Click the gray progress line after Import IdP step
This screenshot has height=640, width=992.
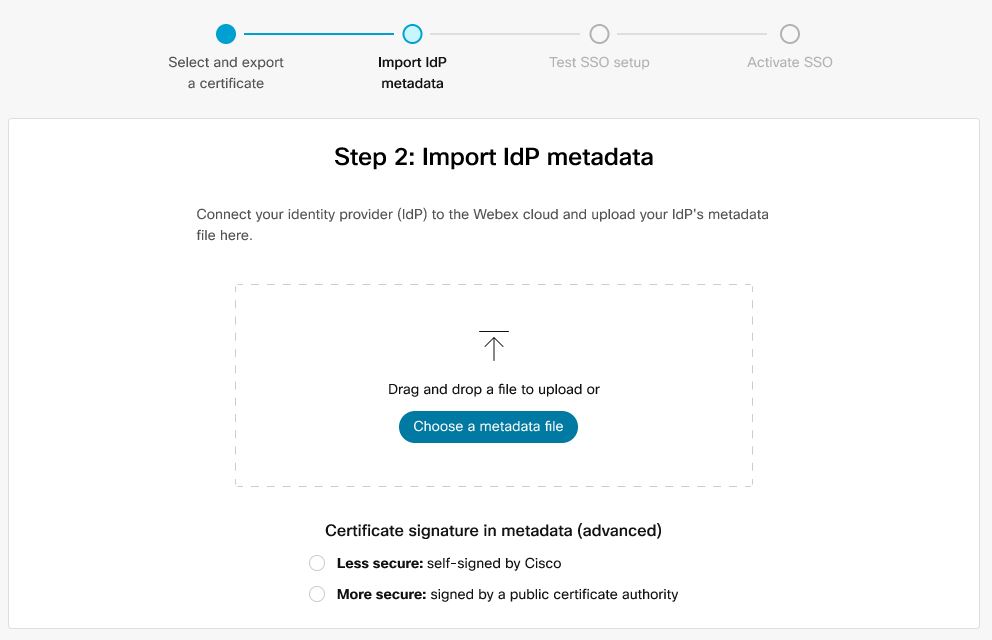click(505, 34)
